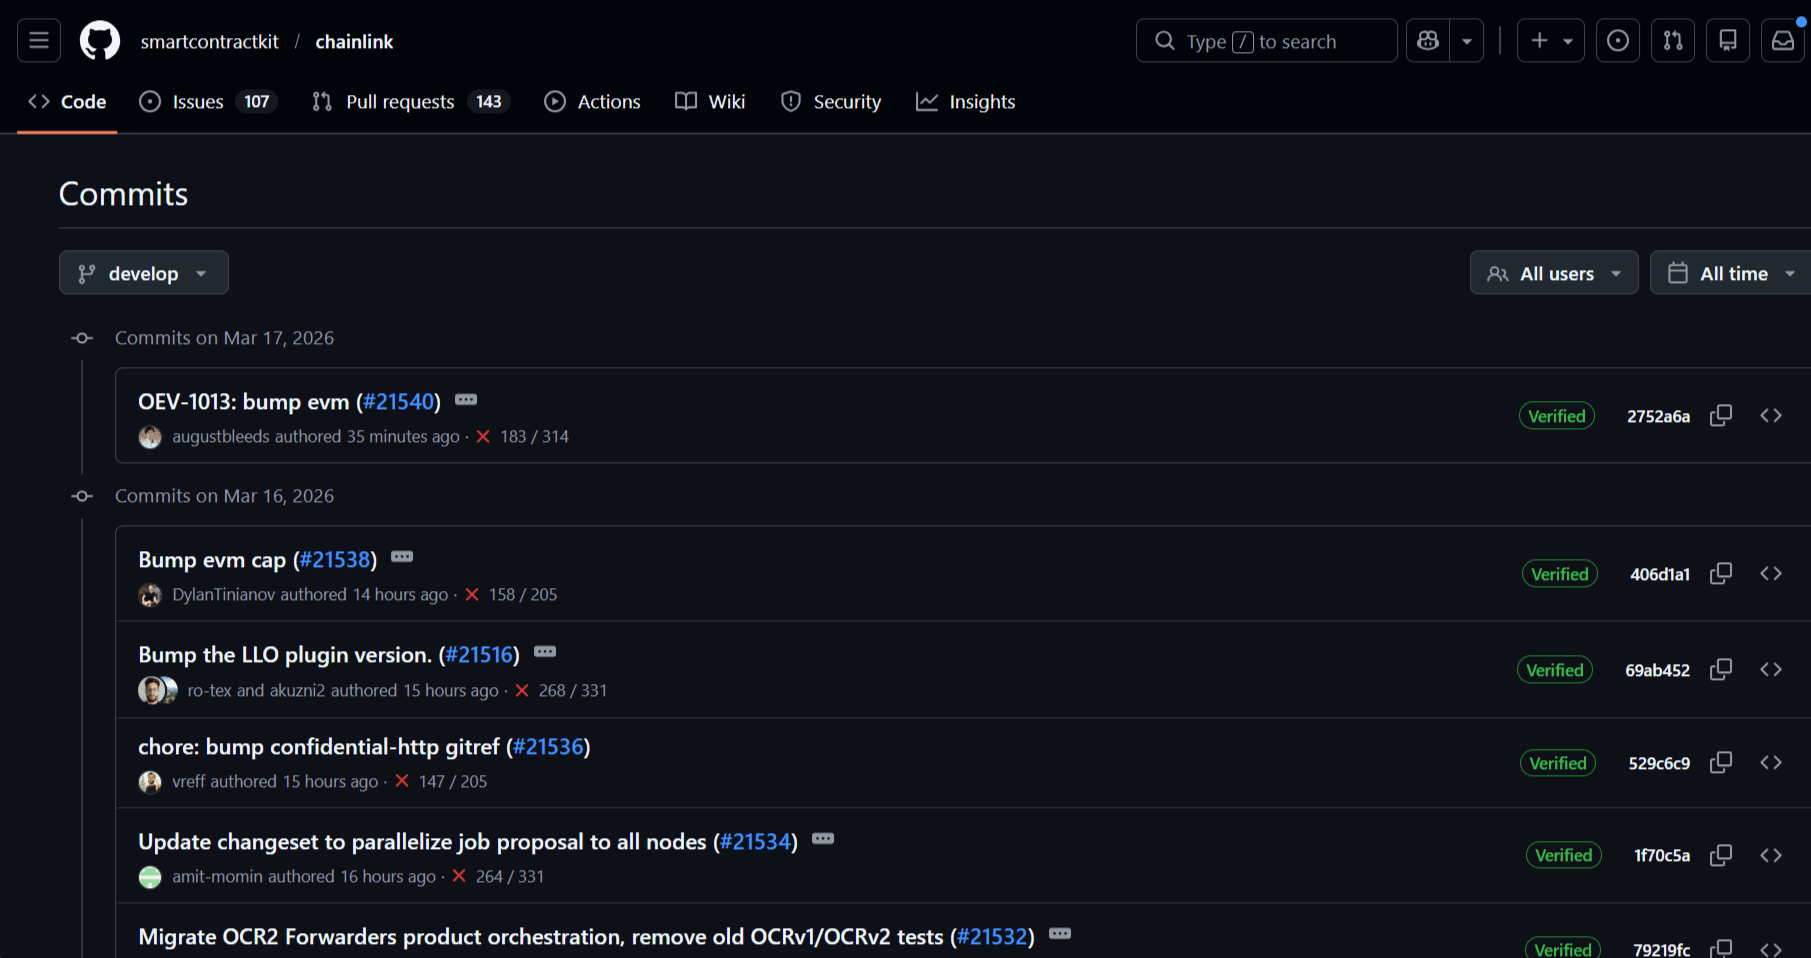The width and height of the screenshot is (1811, 958).
Task: Click the failing check X on Bump evm cap
Action: click(x=471, y=593)
